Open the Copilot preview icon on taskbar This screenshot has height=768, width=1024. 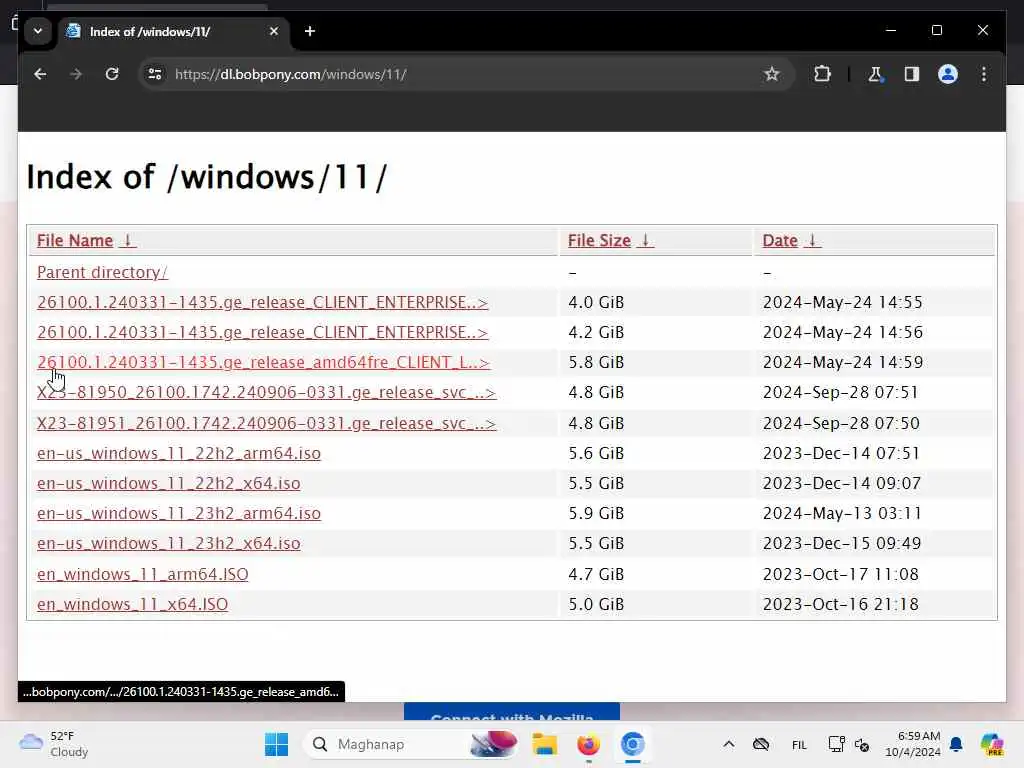tap(992, 744)
